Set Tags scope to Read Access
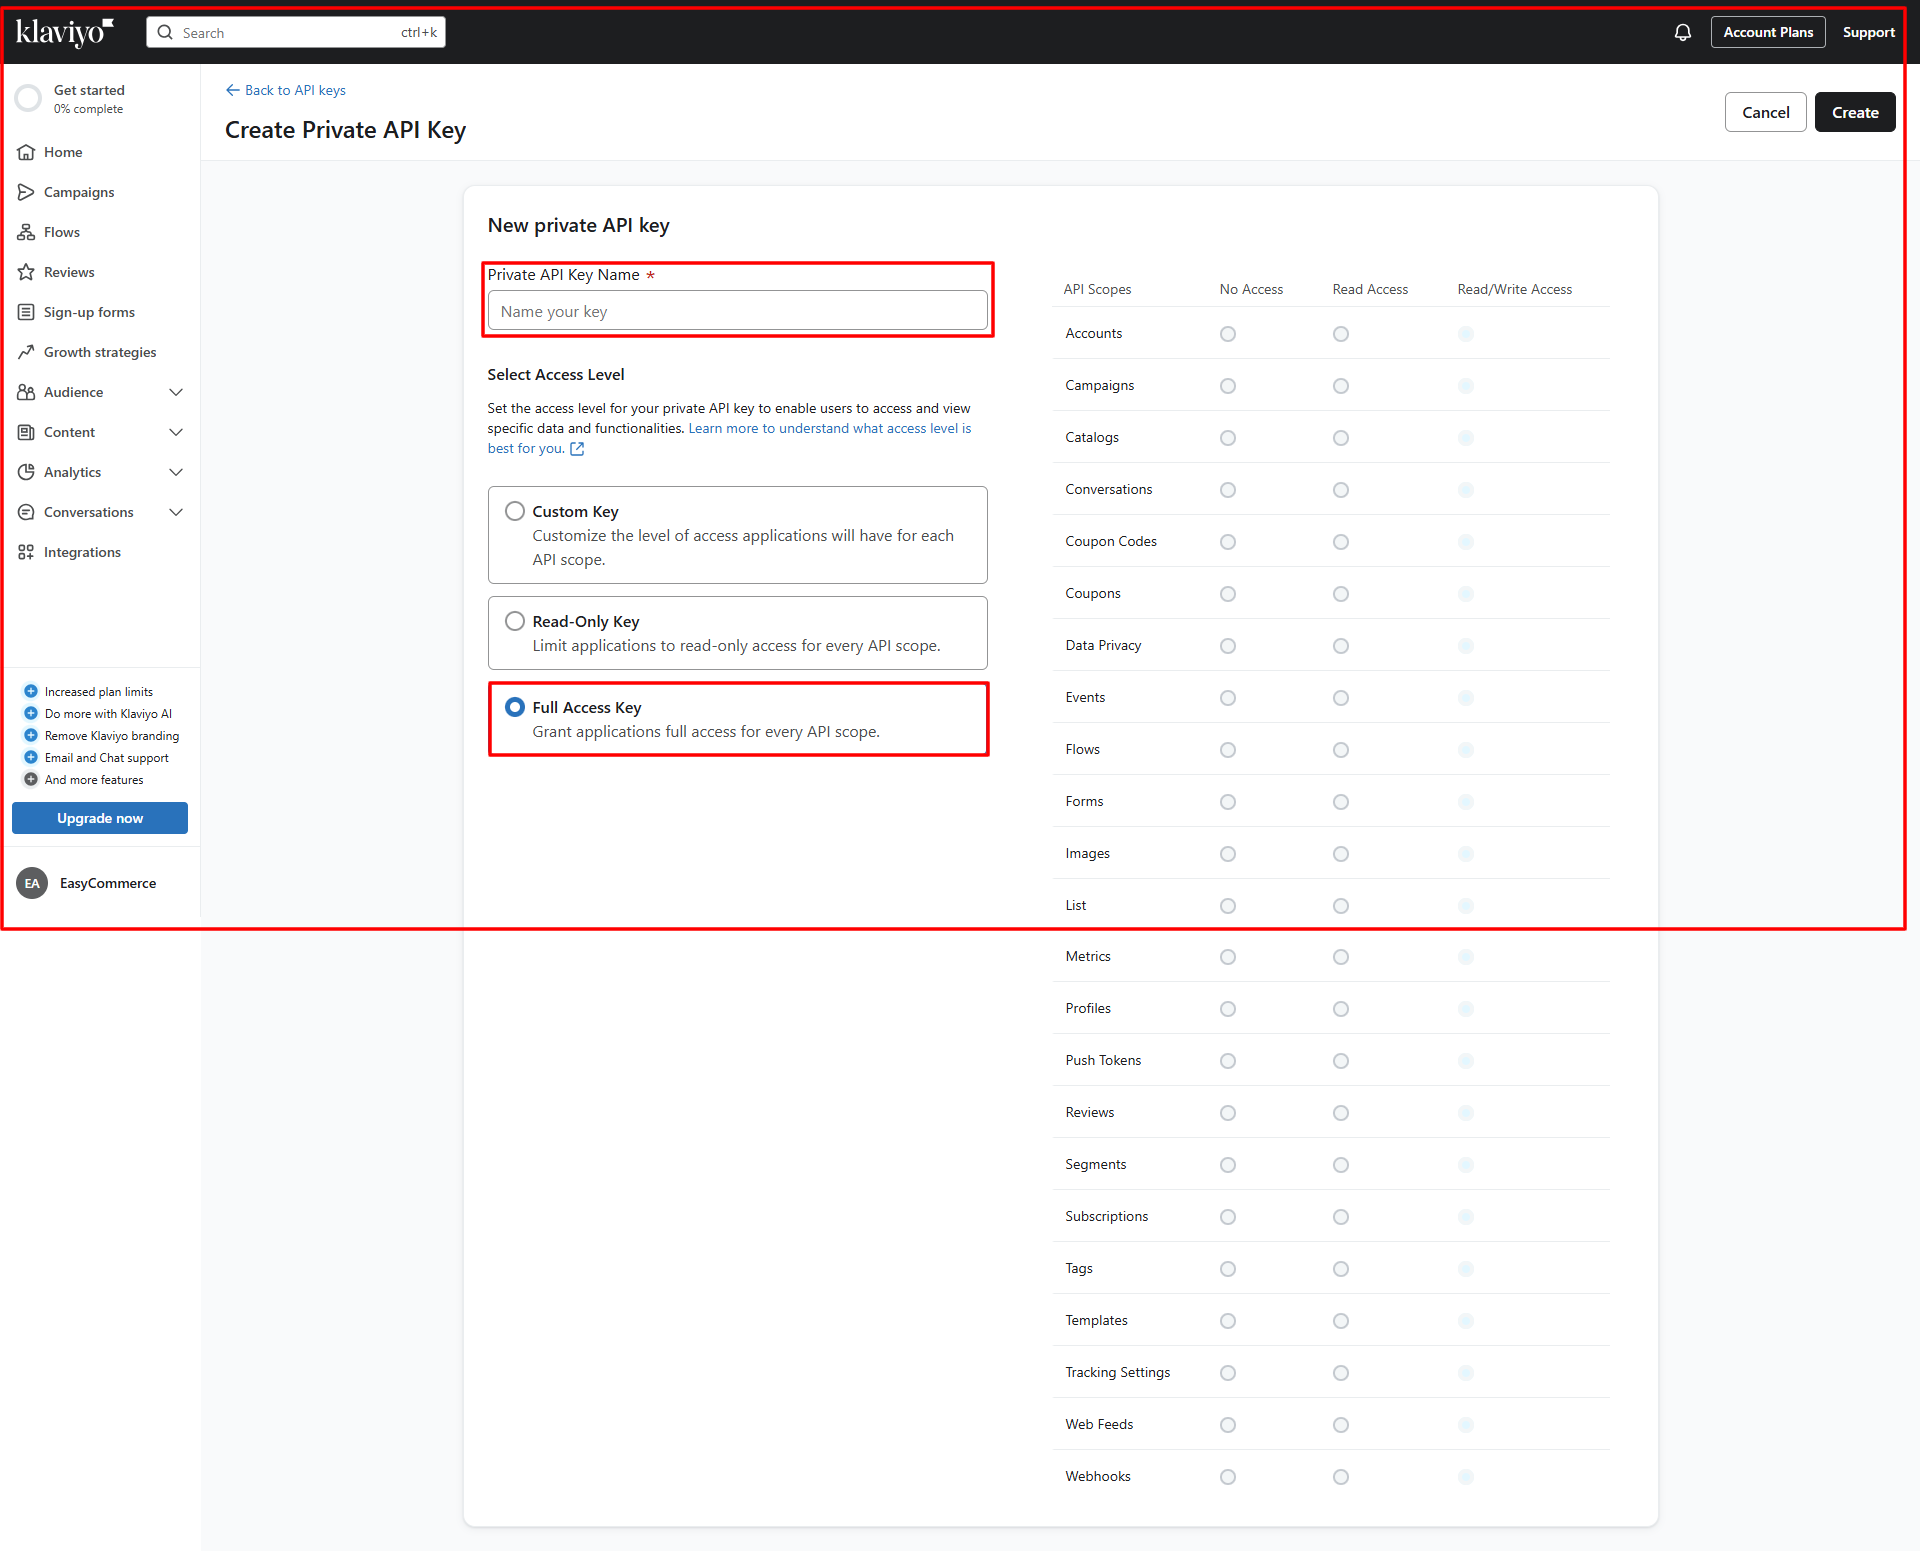 coord(1341,1269)
